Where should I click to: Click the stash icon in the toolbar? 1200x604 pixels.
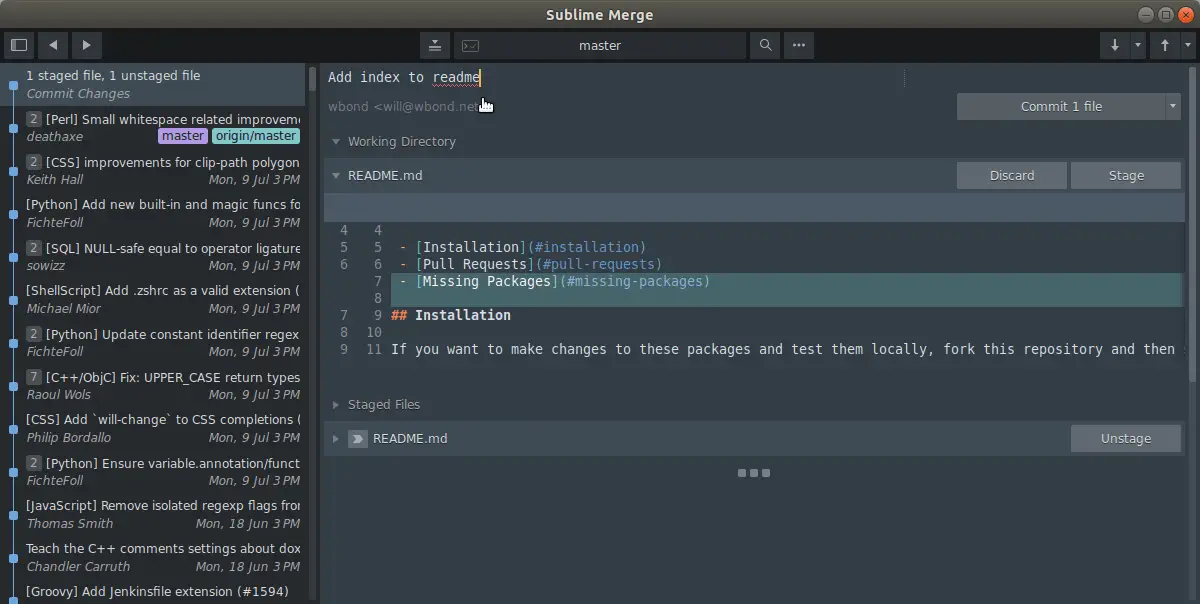[435, 45]
